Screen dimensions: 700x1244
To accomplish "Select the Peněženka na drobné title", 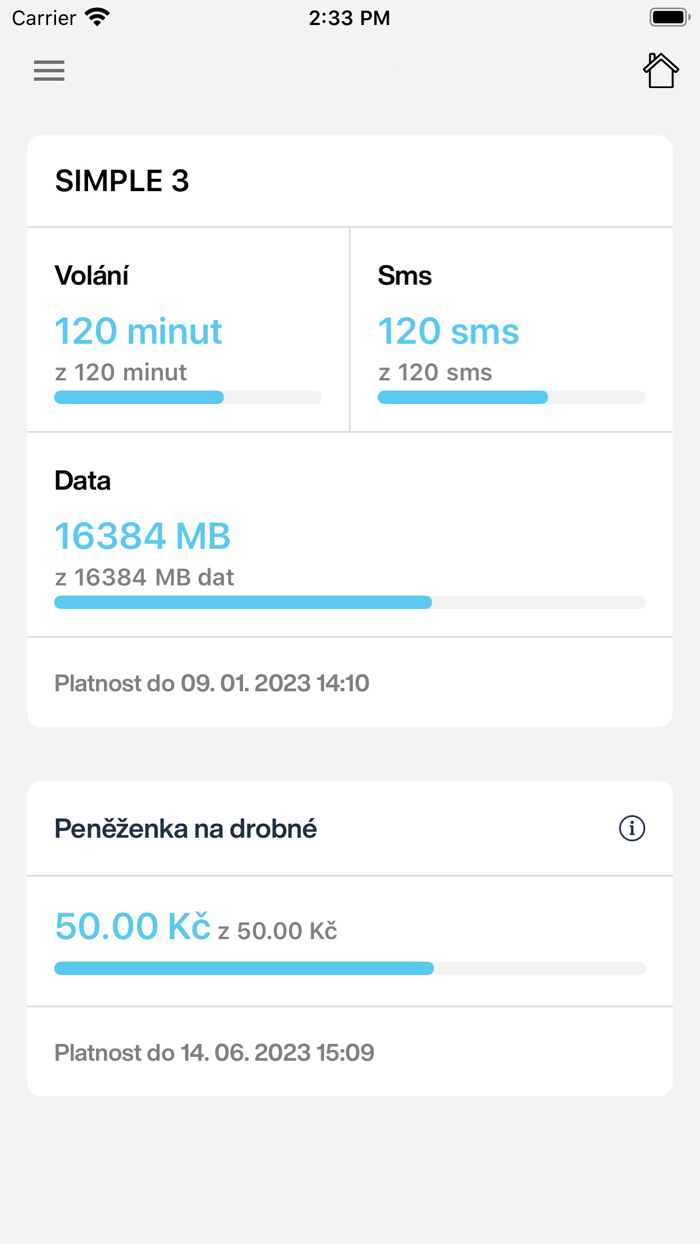I will (185, 828).
